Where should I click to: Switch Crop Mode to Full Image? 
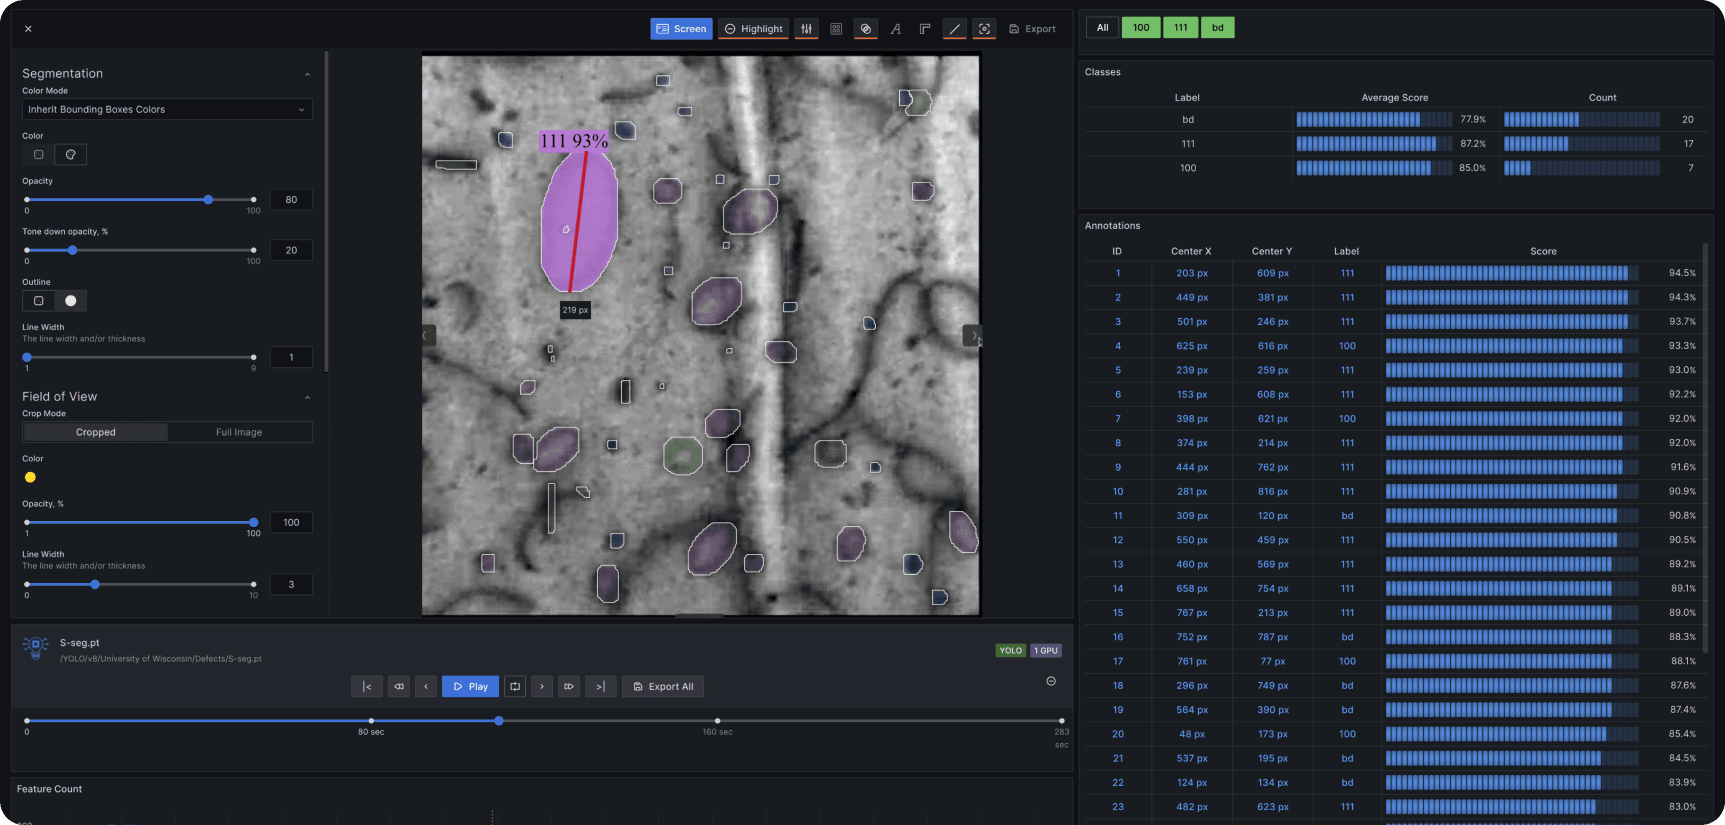239,432
